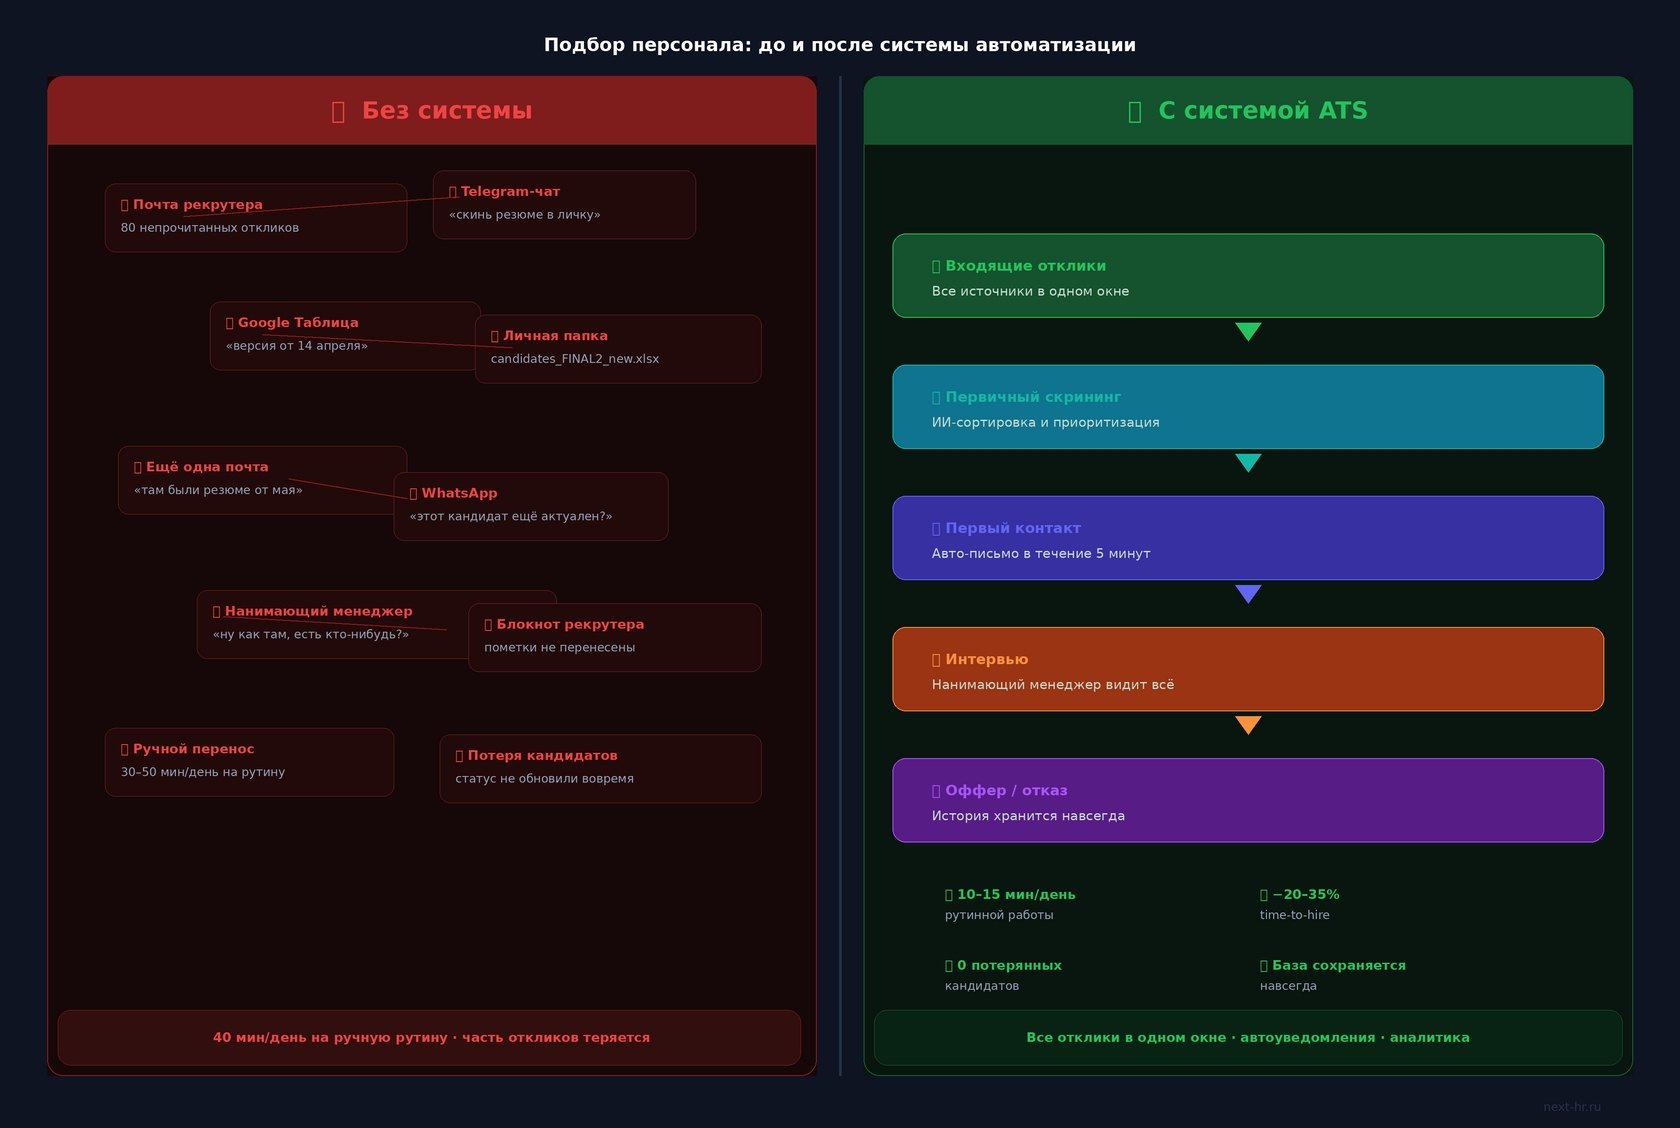The height and width of the screenshot is (1128, 1680).
Task: Click the icon beside 'Почта рекрутера'
Action: coord(125,205)
